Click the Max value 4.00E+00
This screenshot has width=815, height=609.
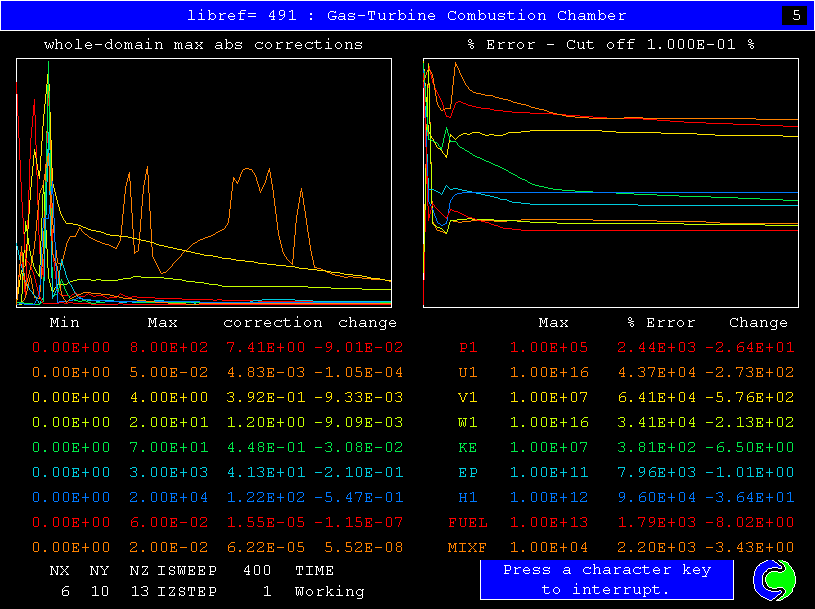[169, 398]
